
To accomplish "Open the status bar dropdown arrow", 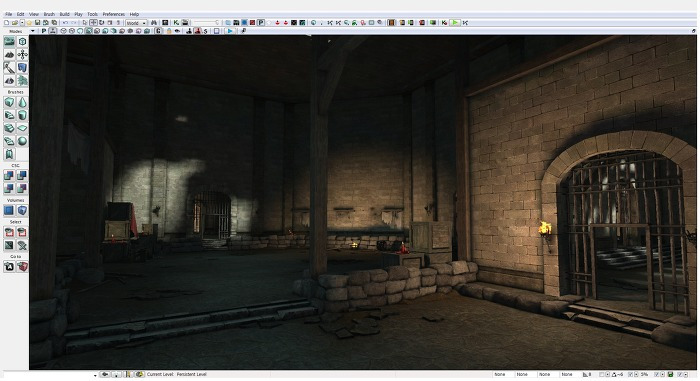I will pos(96,376).
